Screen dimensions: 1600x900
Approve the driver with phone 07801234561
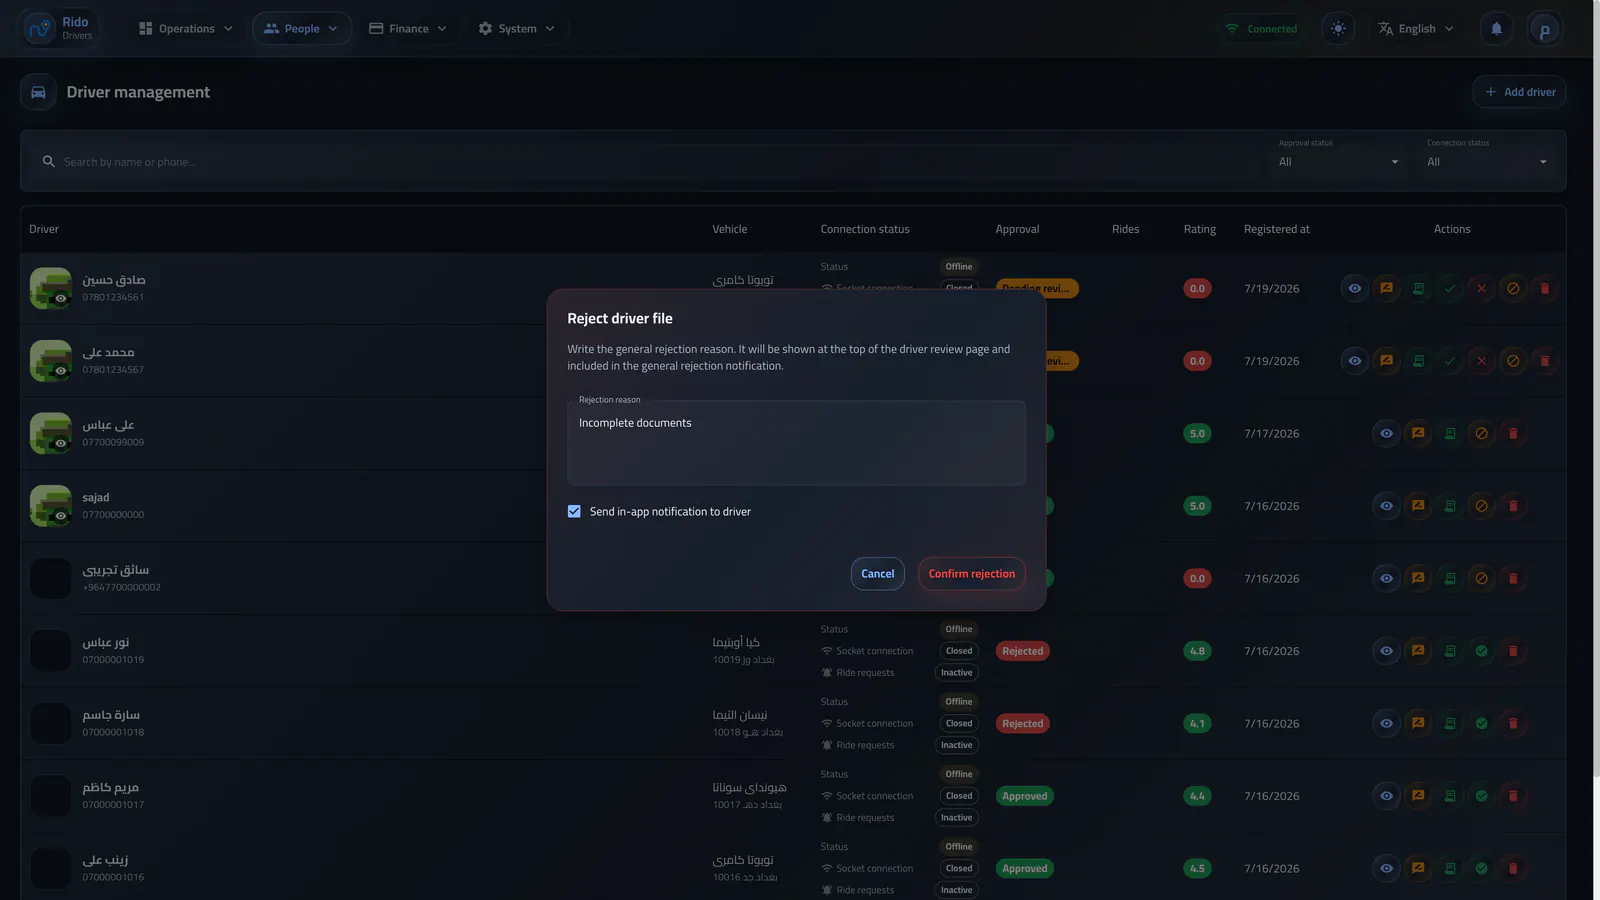point(1450,288)
